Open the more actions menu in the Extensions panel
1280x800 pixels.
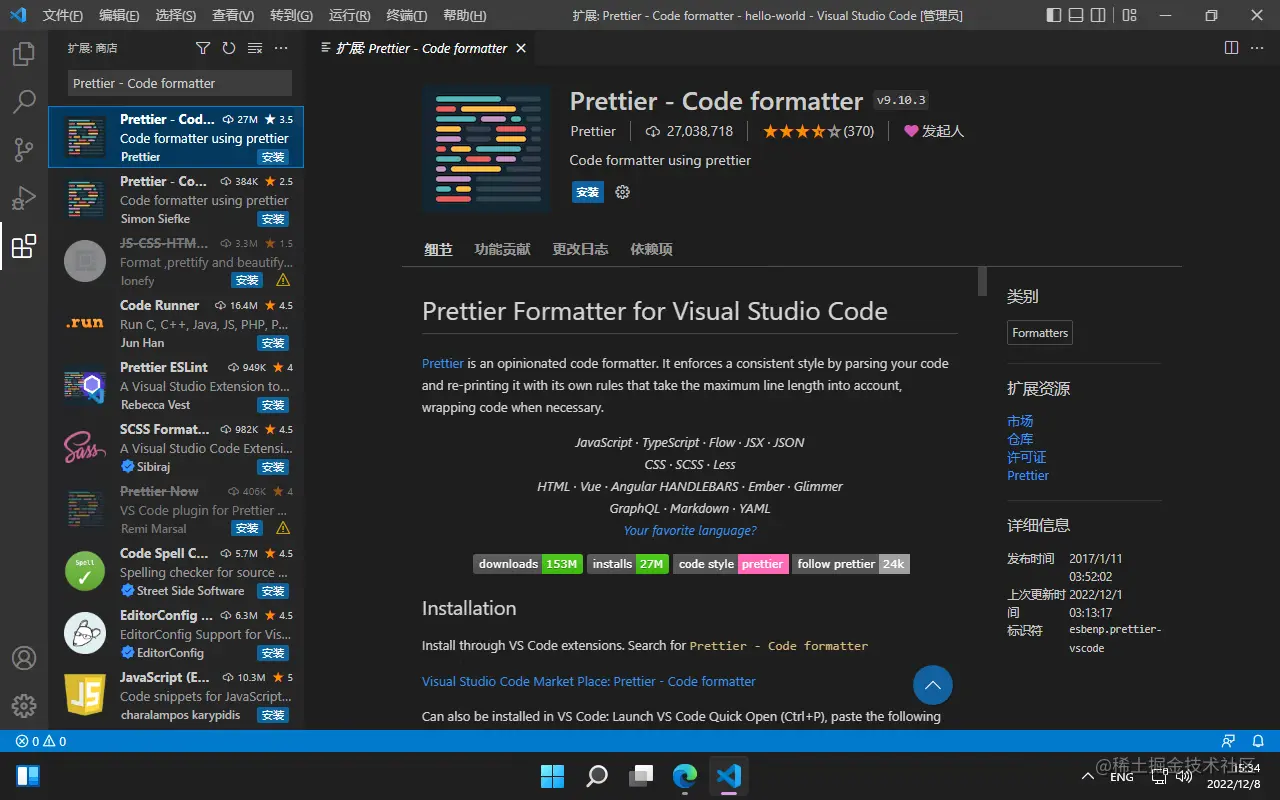(x=280, y=48)
